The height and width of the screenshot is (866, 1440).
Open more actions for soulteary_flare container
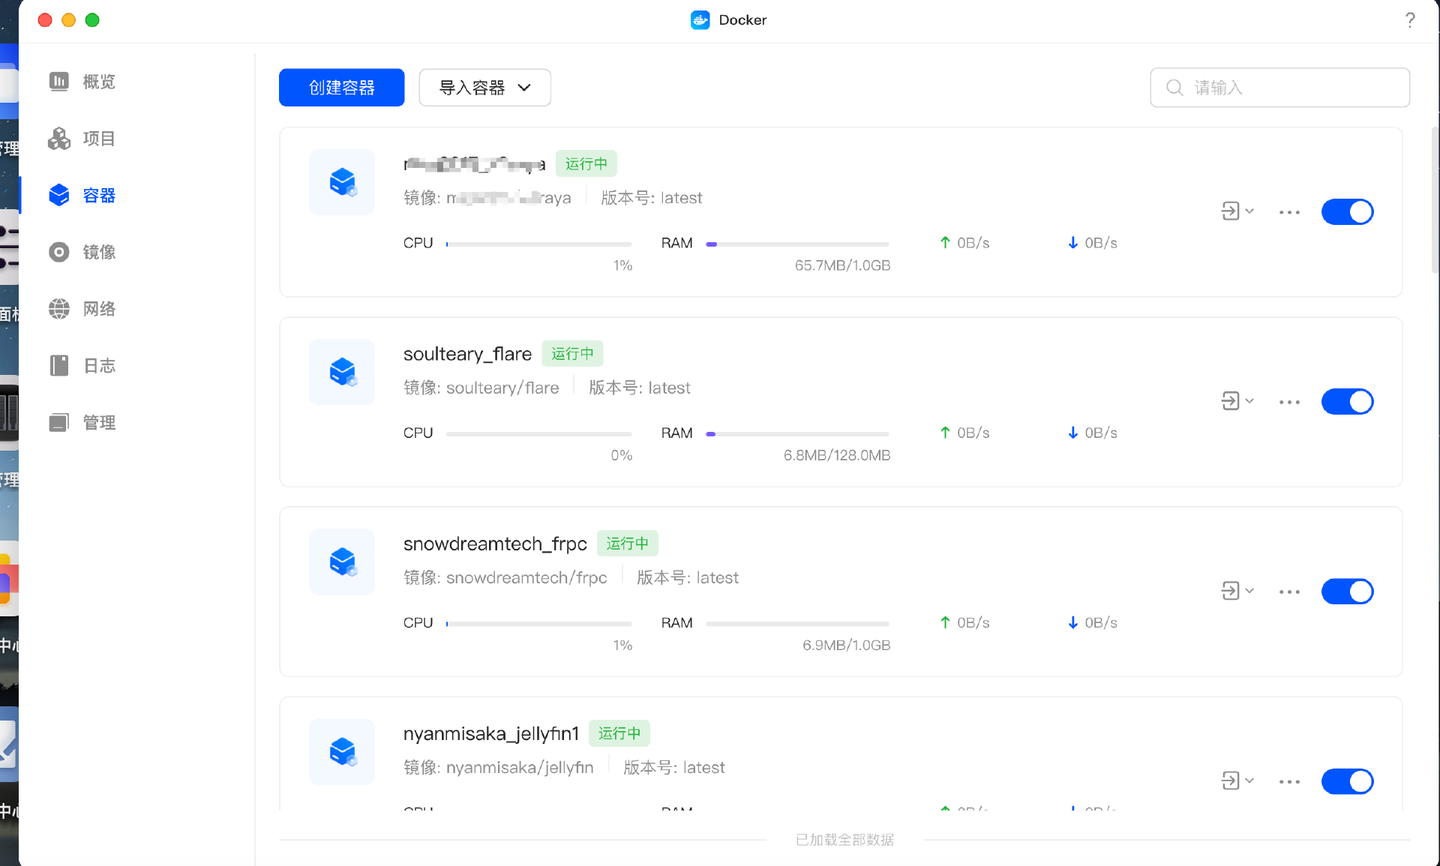point(1288,401)
